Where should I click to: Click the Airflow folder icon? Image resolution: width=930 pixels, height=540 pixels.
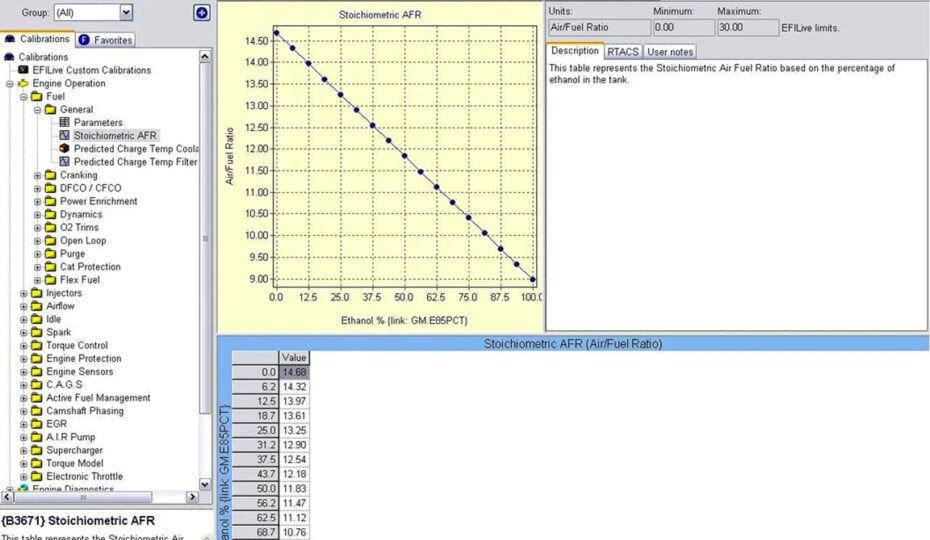click(37, 306)
